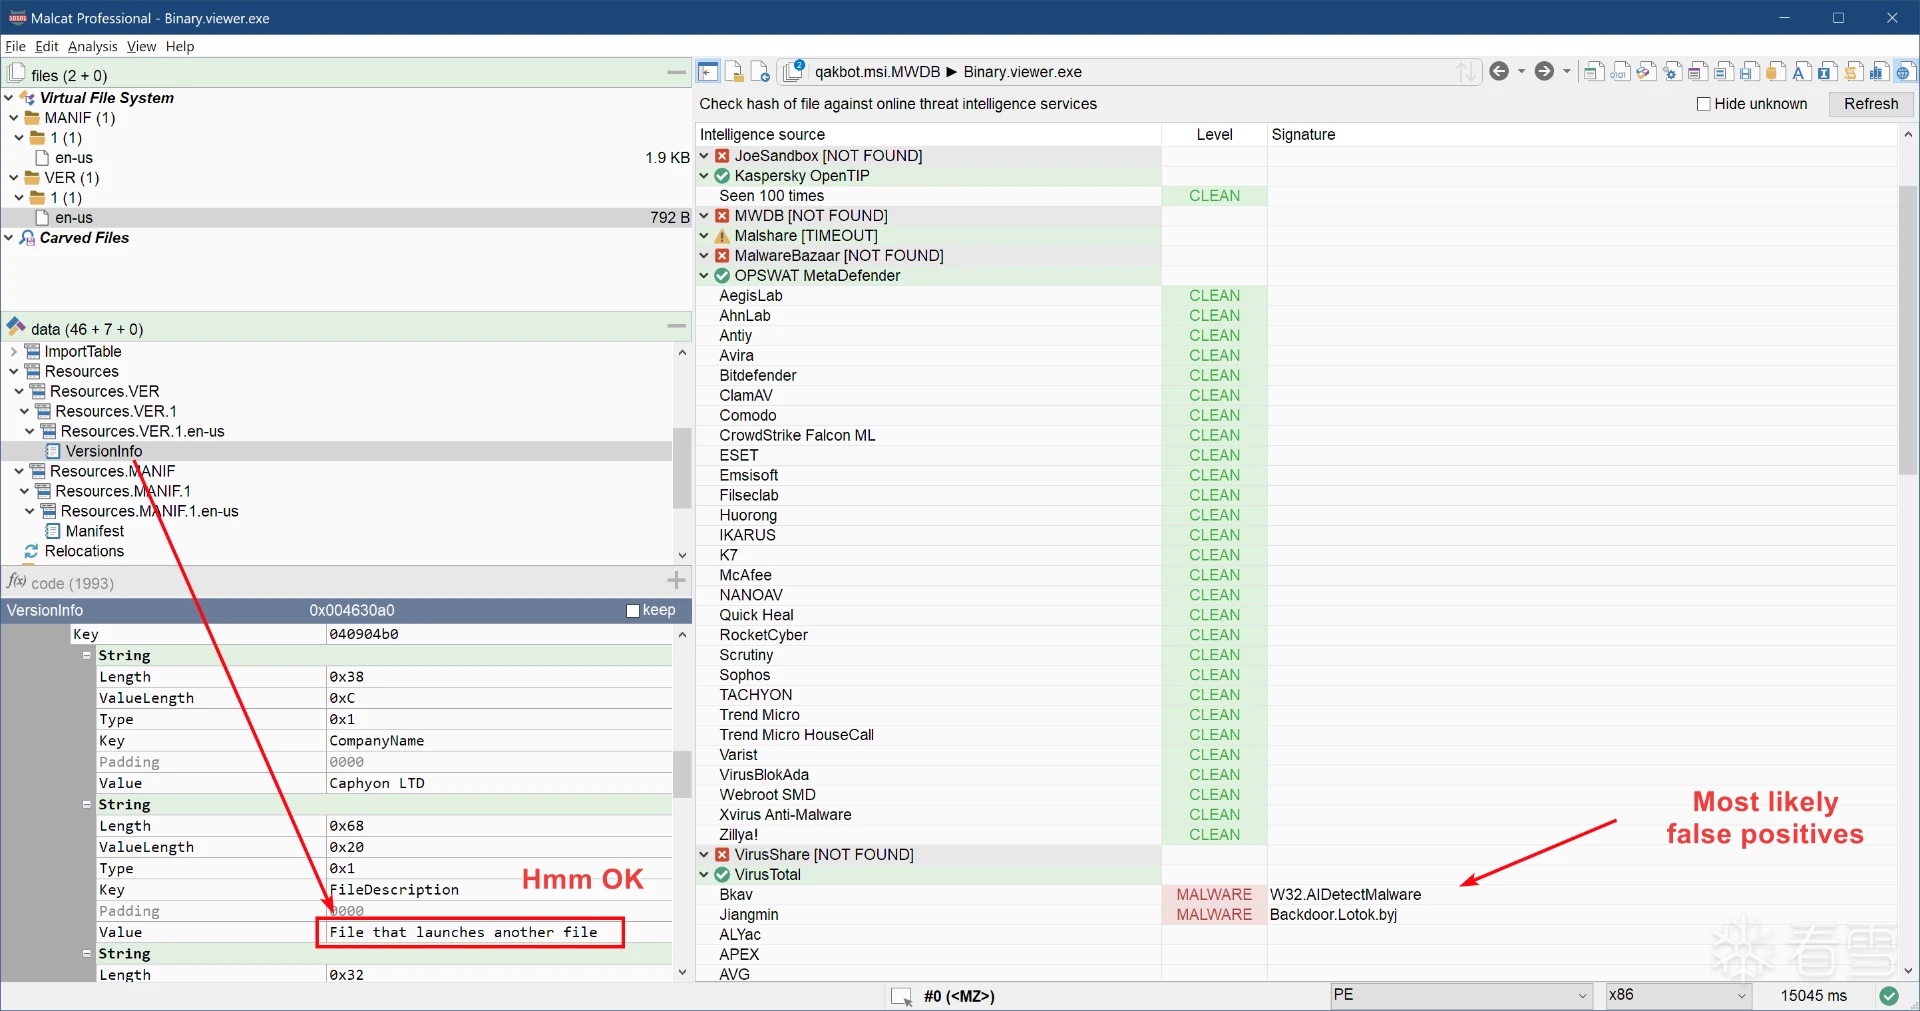Click the stacked files icon with badge 2
The width and height of the screenshot is (1920, 1011).
[x=794, y=71]
